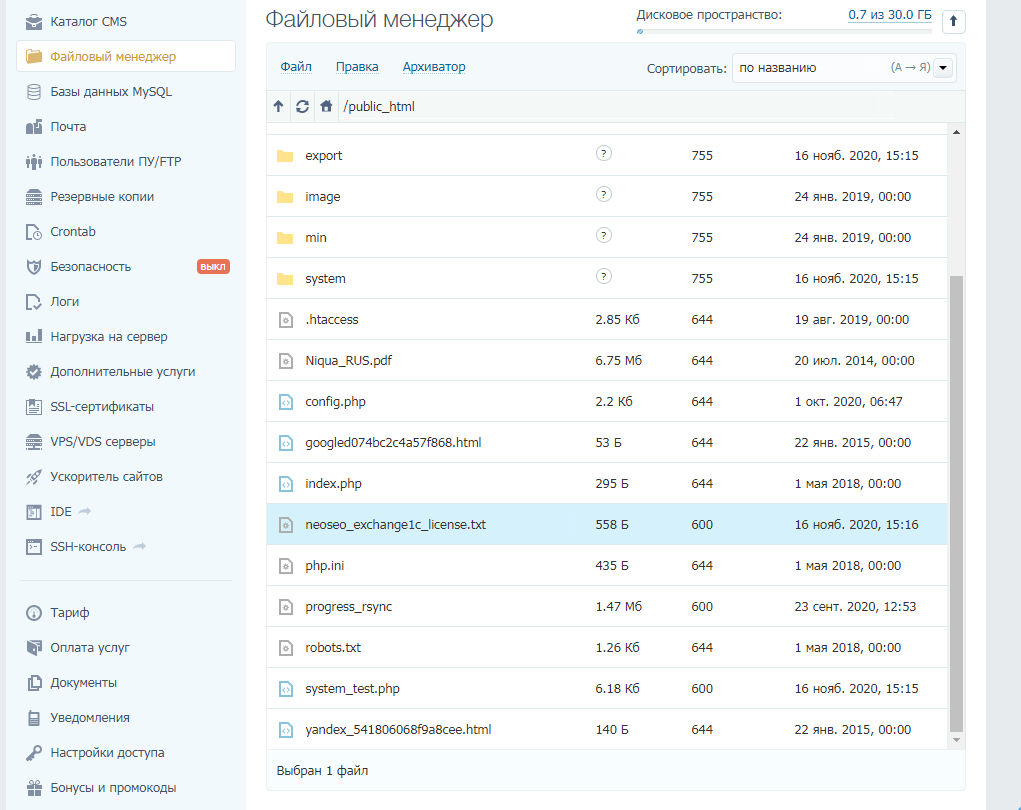Open the Архиватор menu

pyautogui.click(x=434, y=67)
